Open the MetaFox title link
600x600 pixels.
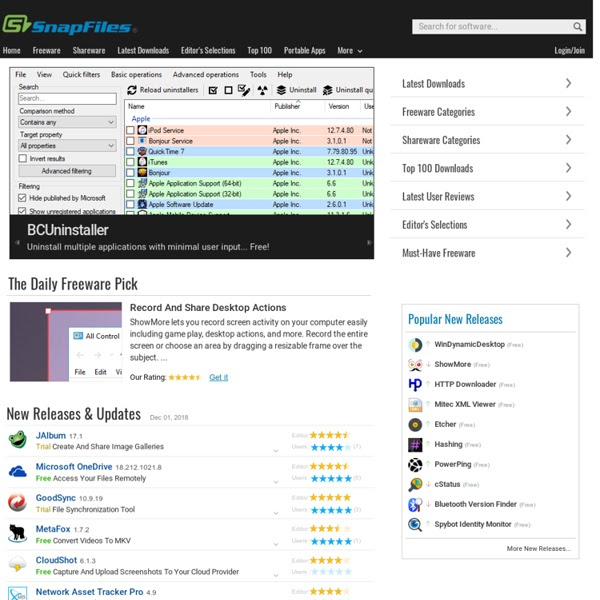[x=53, y=529]
